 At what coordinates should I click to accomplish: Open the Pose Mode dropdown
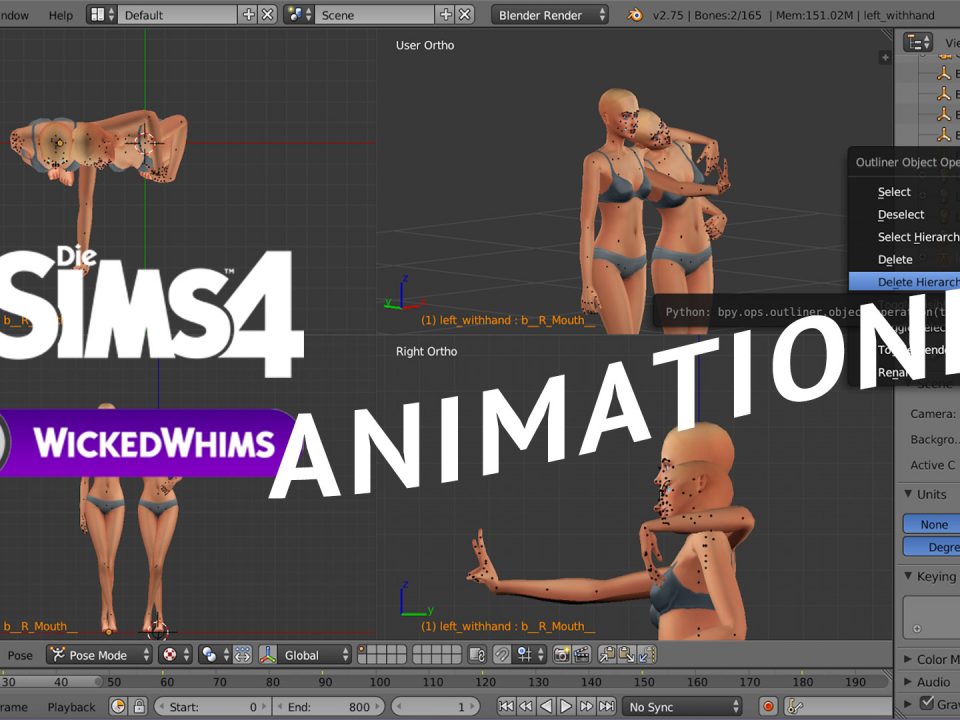[99, 655]
